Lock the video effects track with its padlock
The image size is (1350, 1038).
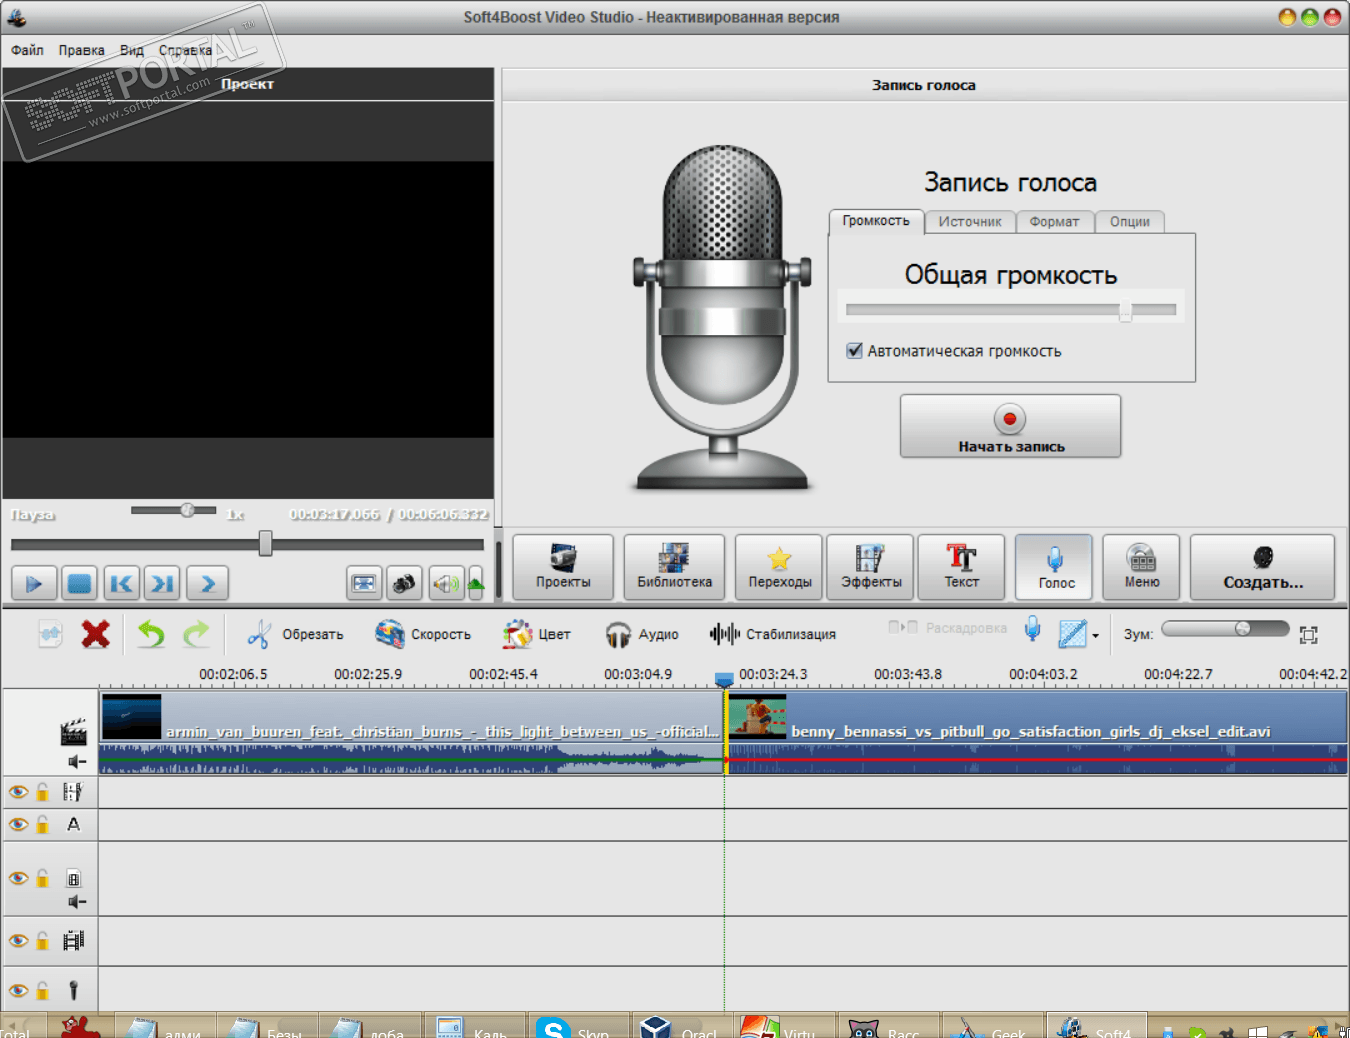click(x=43, y=792)
